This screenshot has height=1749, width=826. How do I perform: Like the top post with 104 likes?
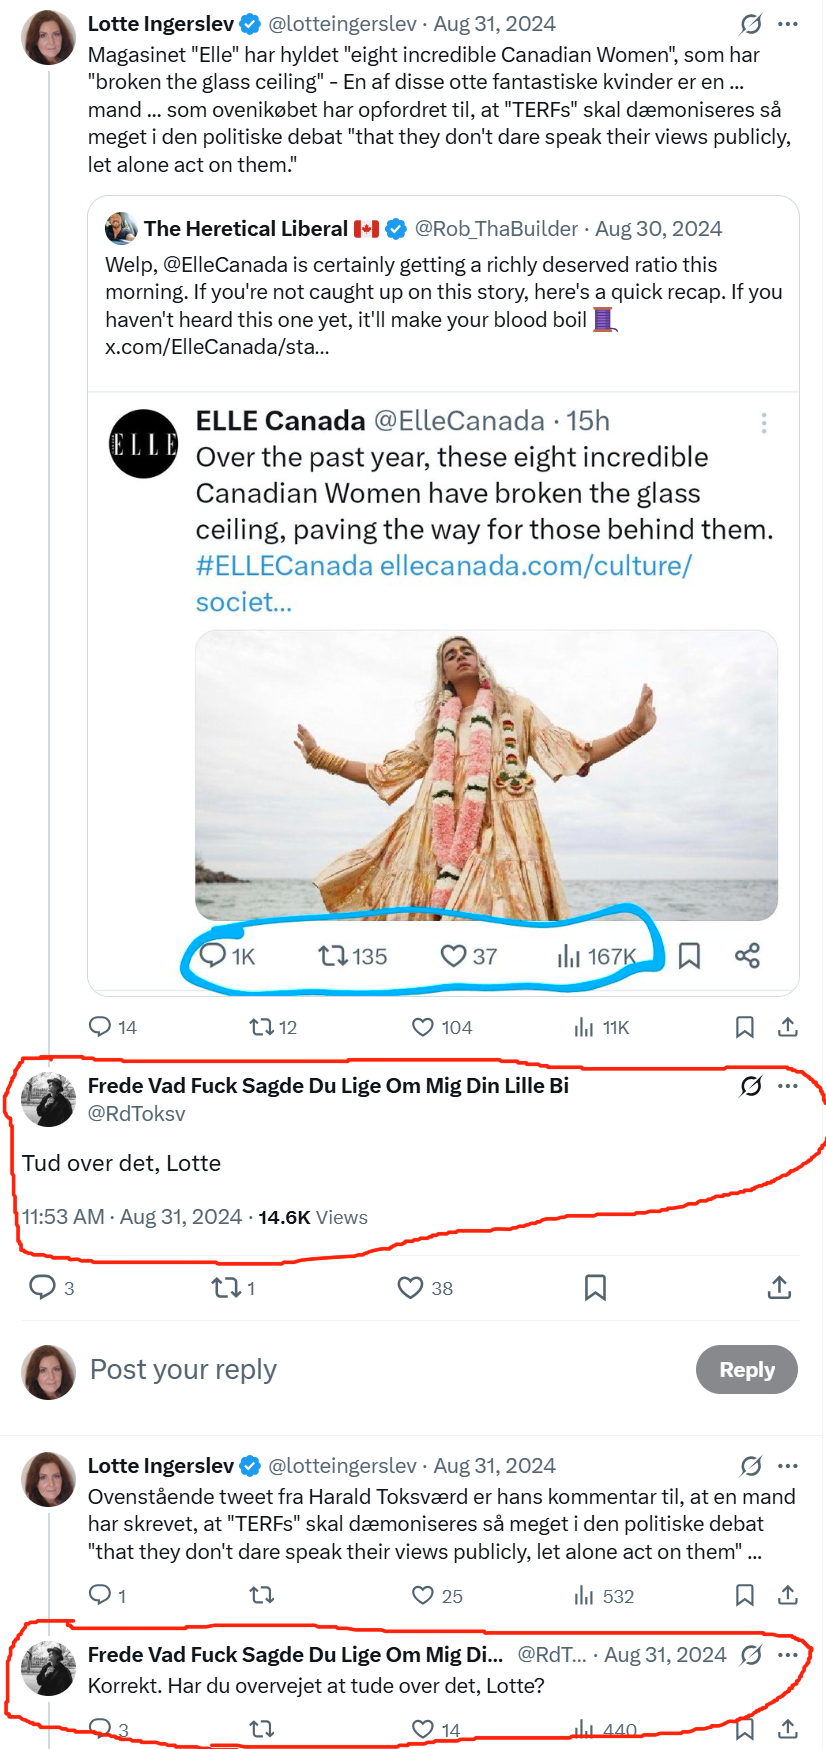(x=423, y=1027)
